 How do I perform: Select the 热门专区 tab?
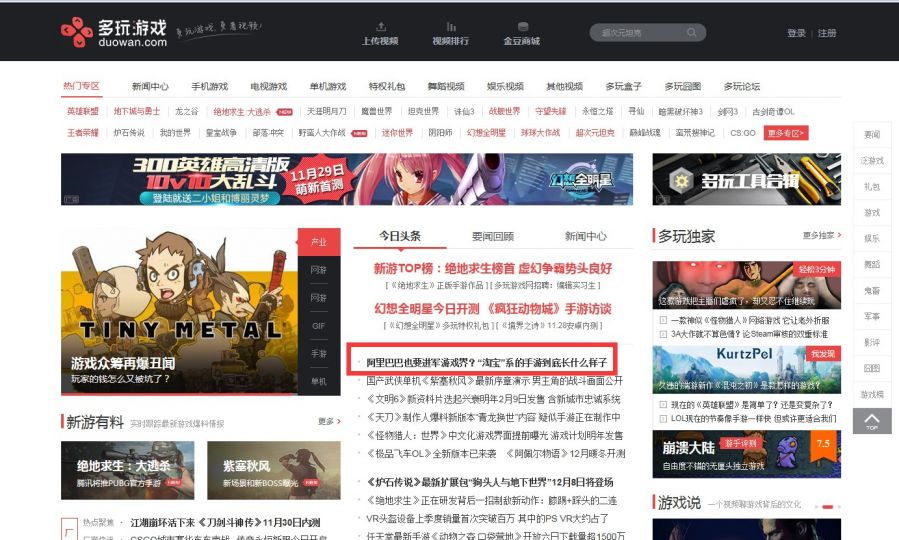pyautogui.click(x=81, y=86)
